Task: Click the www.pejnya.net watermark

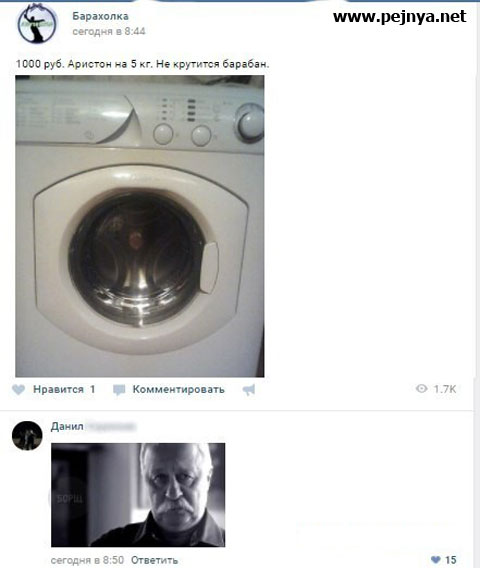Action: [x=400, y=17]
